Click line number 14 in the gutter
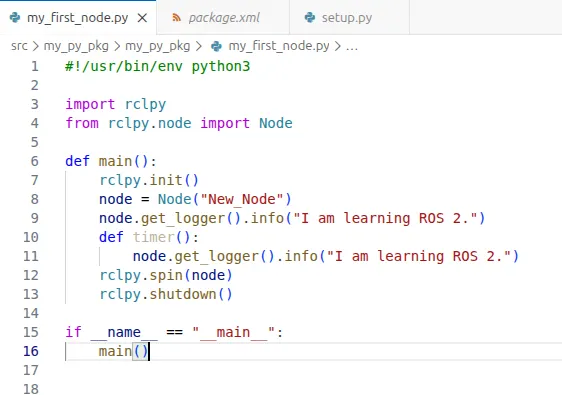 31,313
